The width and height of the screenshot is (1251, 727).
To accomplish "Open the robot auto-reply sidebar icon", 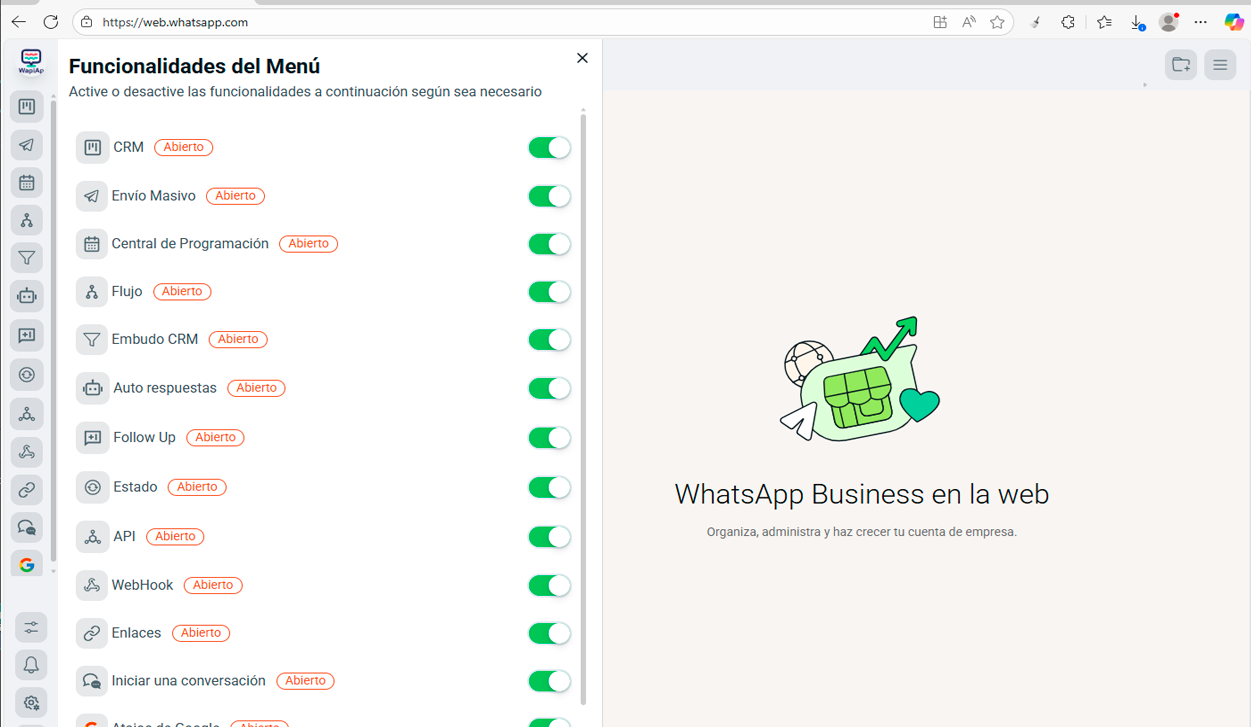I will pos(27,296).
